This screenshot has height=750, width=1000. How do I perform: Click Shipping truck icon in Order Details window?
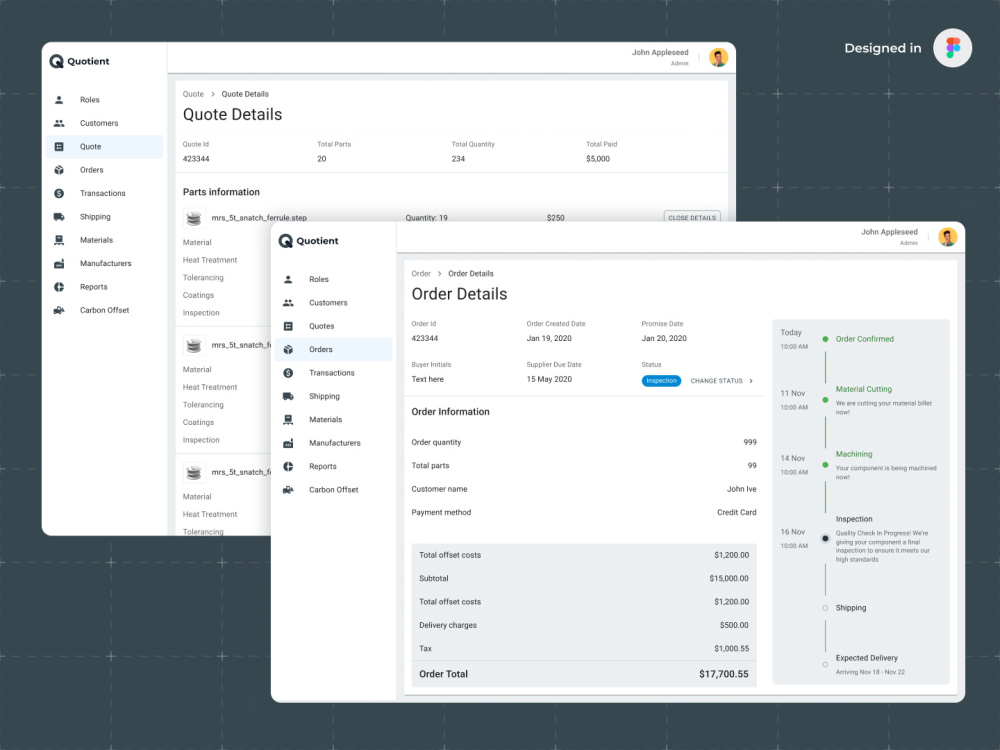288,397
